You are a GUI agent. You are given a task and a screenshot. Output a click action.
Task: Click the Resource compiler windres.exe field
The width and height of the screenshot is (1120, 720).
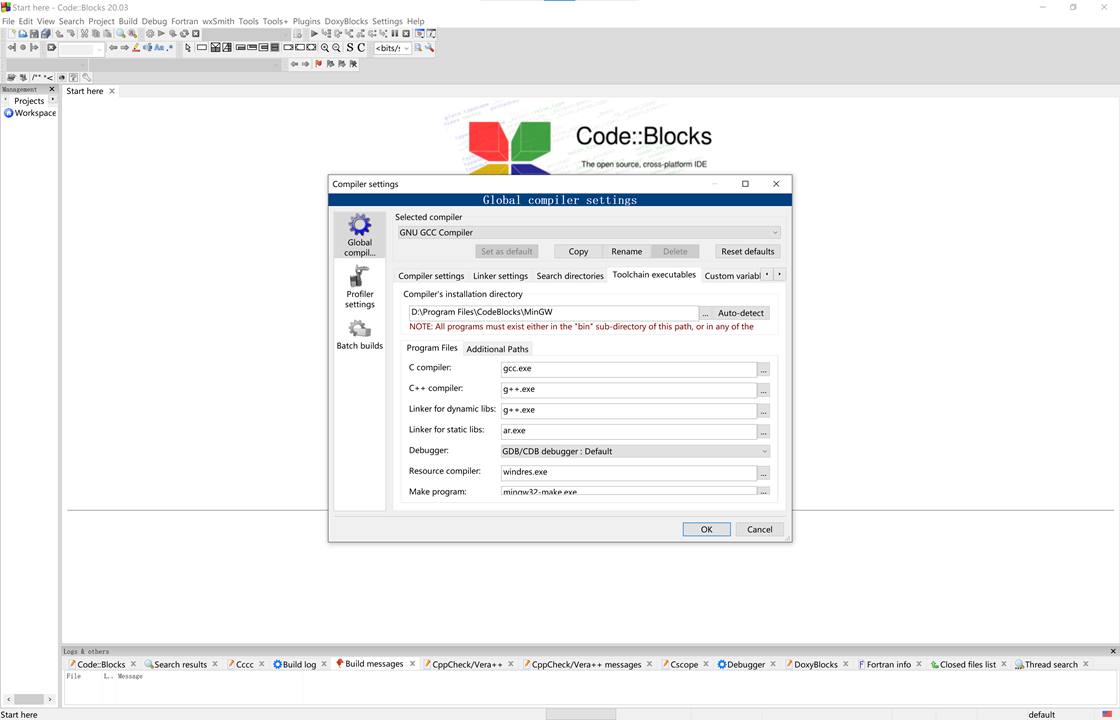click(629, 472)
